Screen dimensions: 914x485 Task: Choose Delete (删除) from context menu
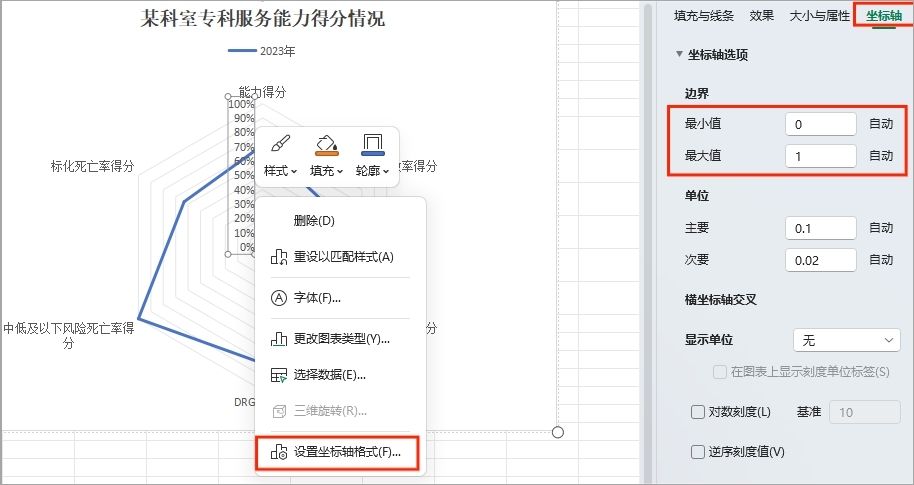point(314,220)
